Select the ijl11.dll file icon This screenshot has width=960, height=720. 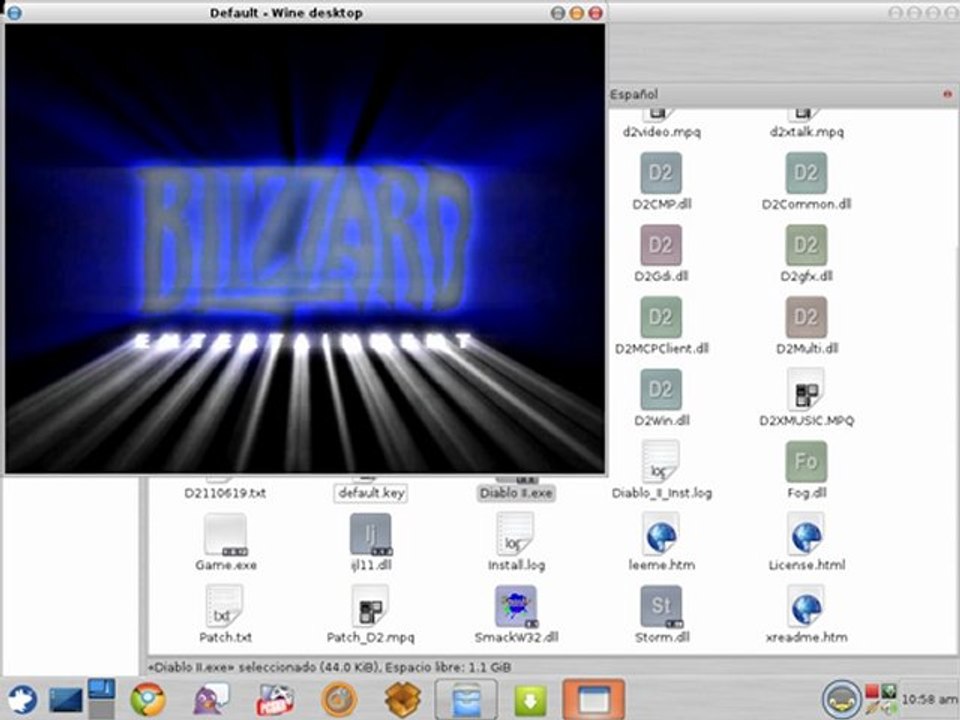click(370, 534)
